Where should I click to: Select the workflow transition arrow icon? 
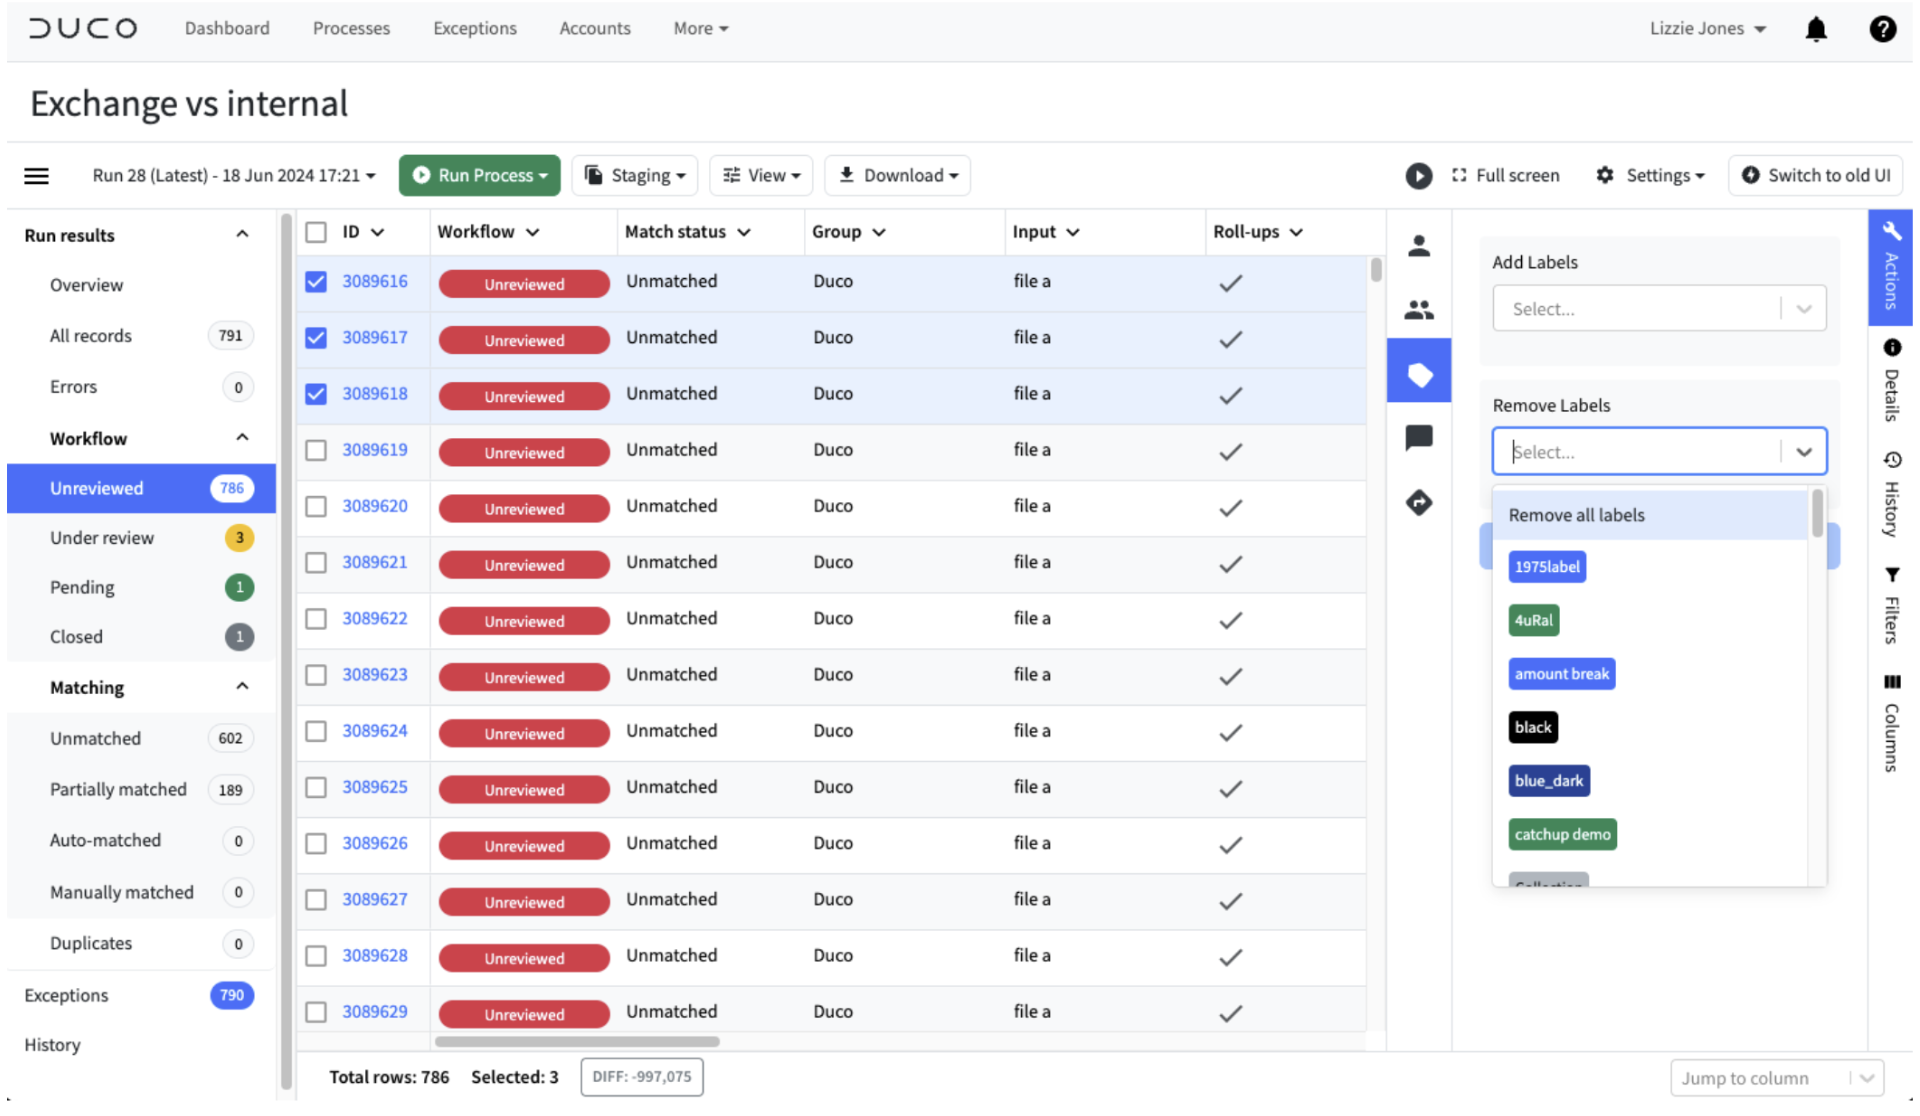click(1418, 503)
